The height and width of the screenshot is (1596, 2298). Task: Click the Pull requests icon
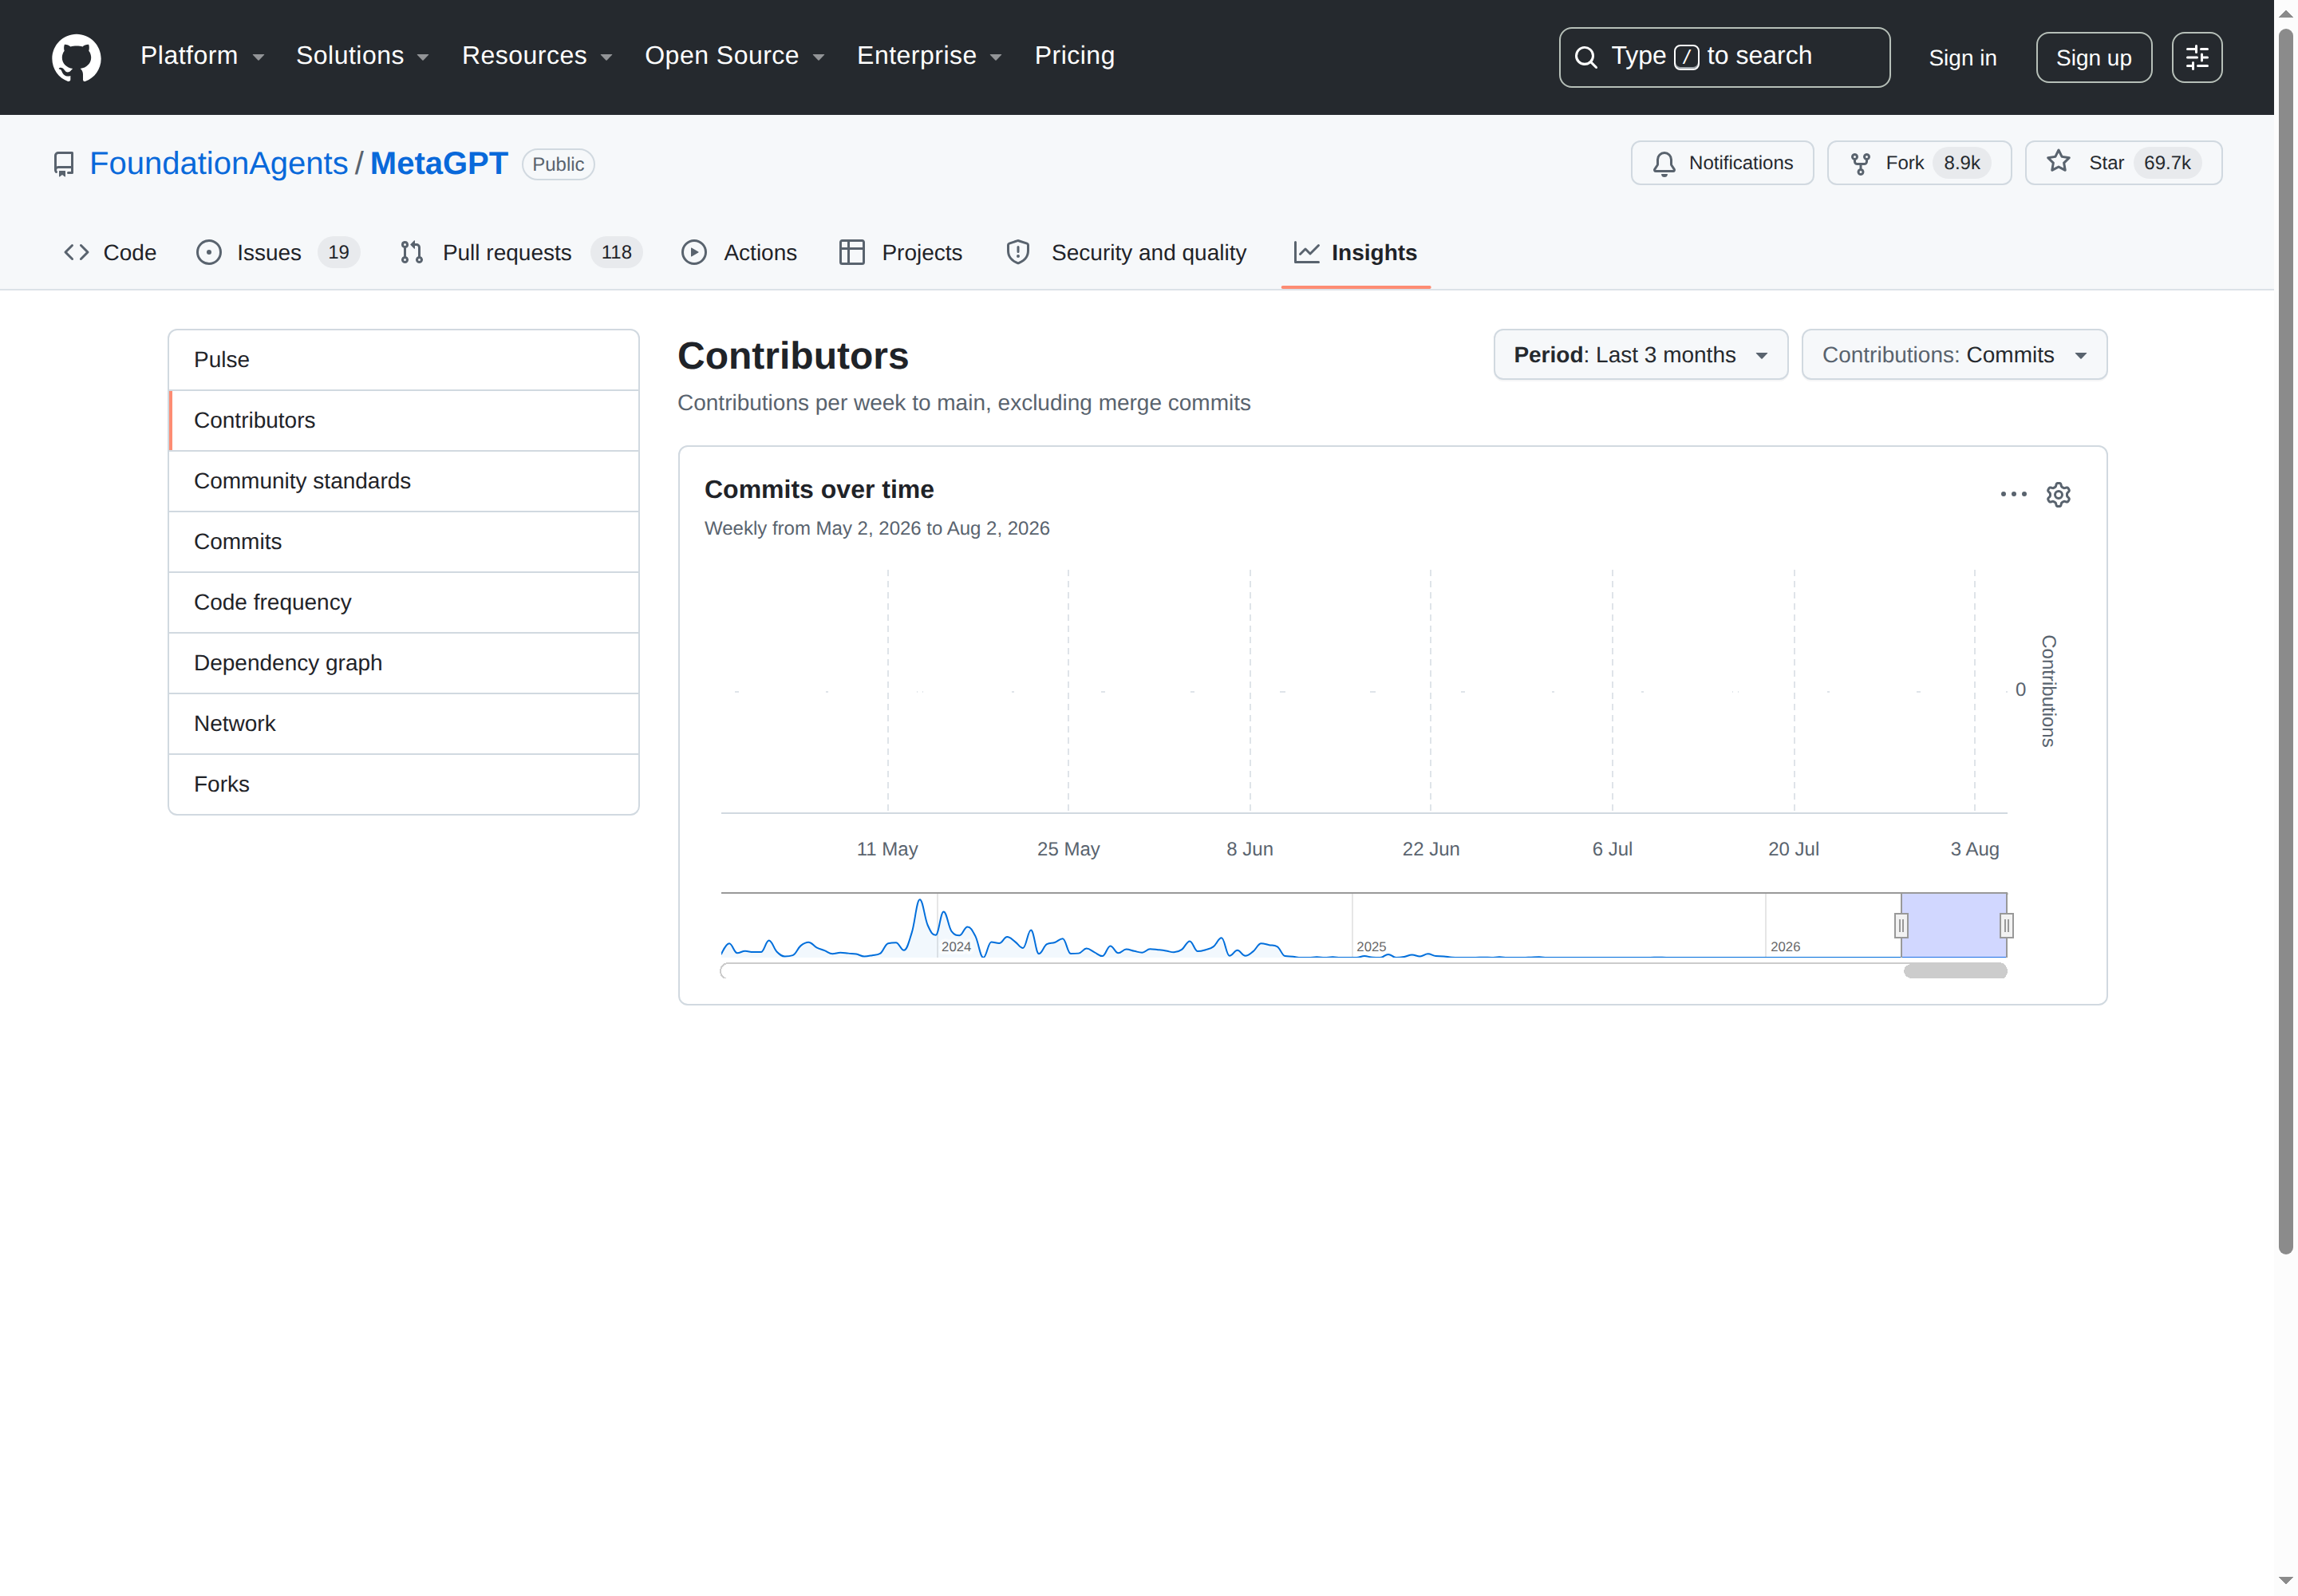[411, 252]
